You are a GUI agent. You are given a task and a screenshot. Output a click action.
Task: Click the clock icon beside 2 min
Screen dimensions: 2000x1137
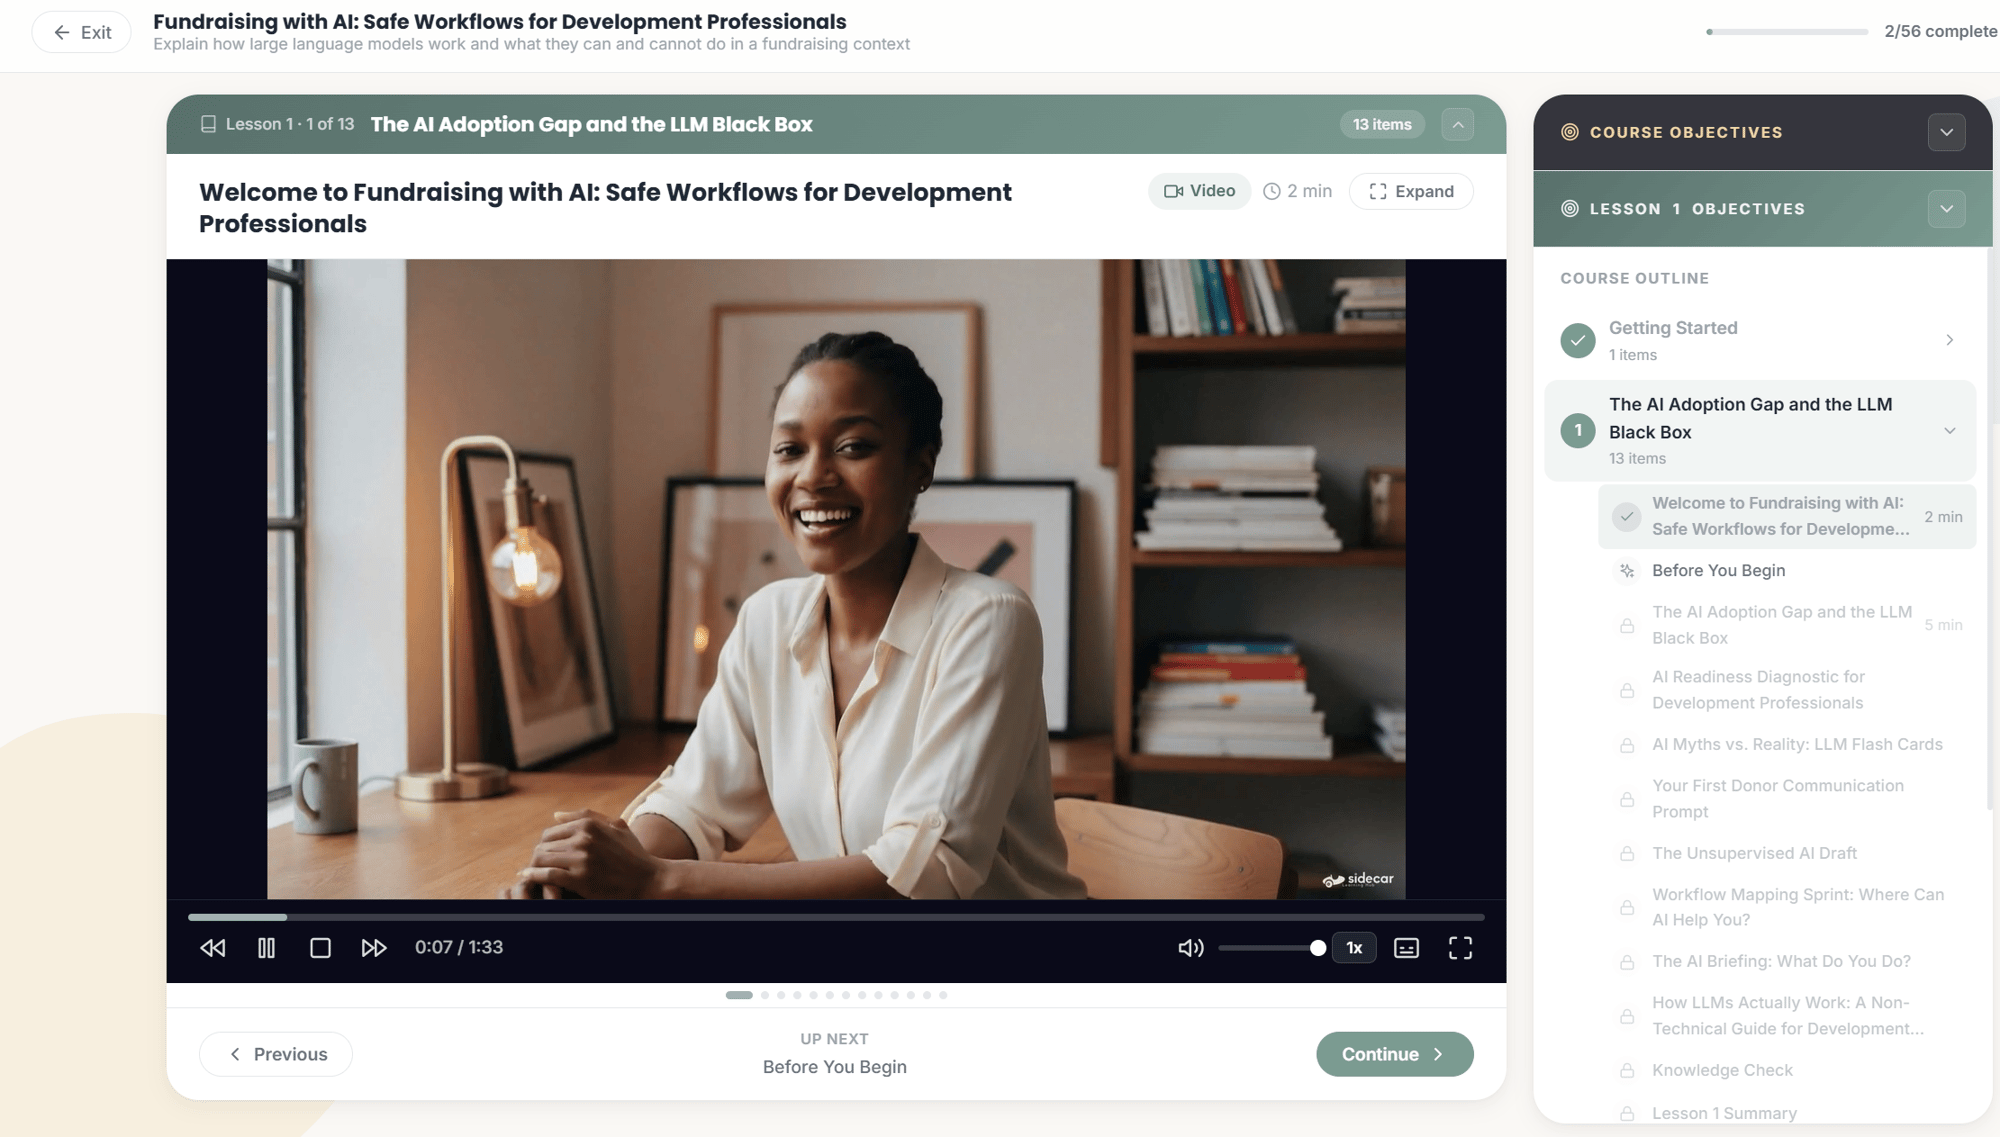(1272, 191)
